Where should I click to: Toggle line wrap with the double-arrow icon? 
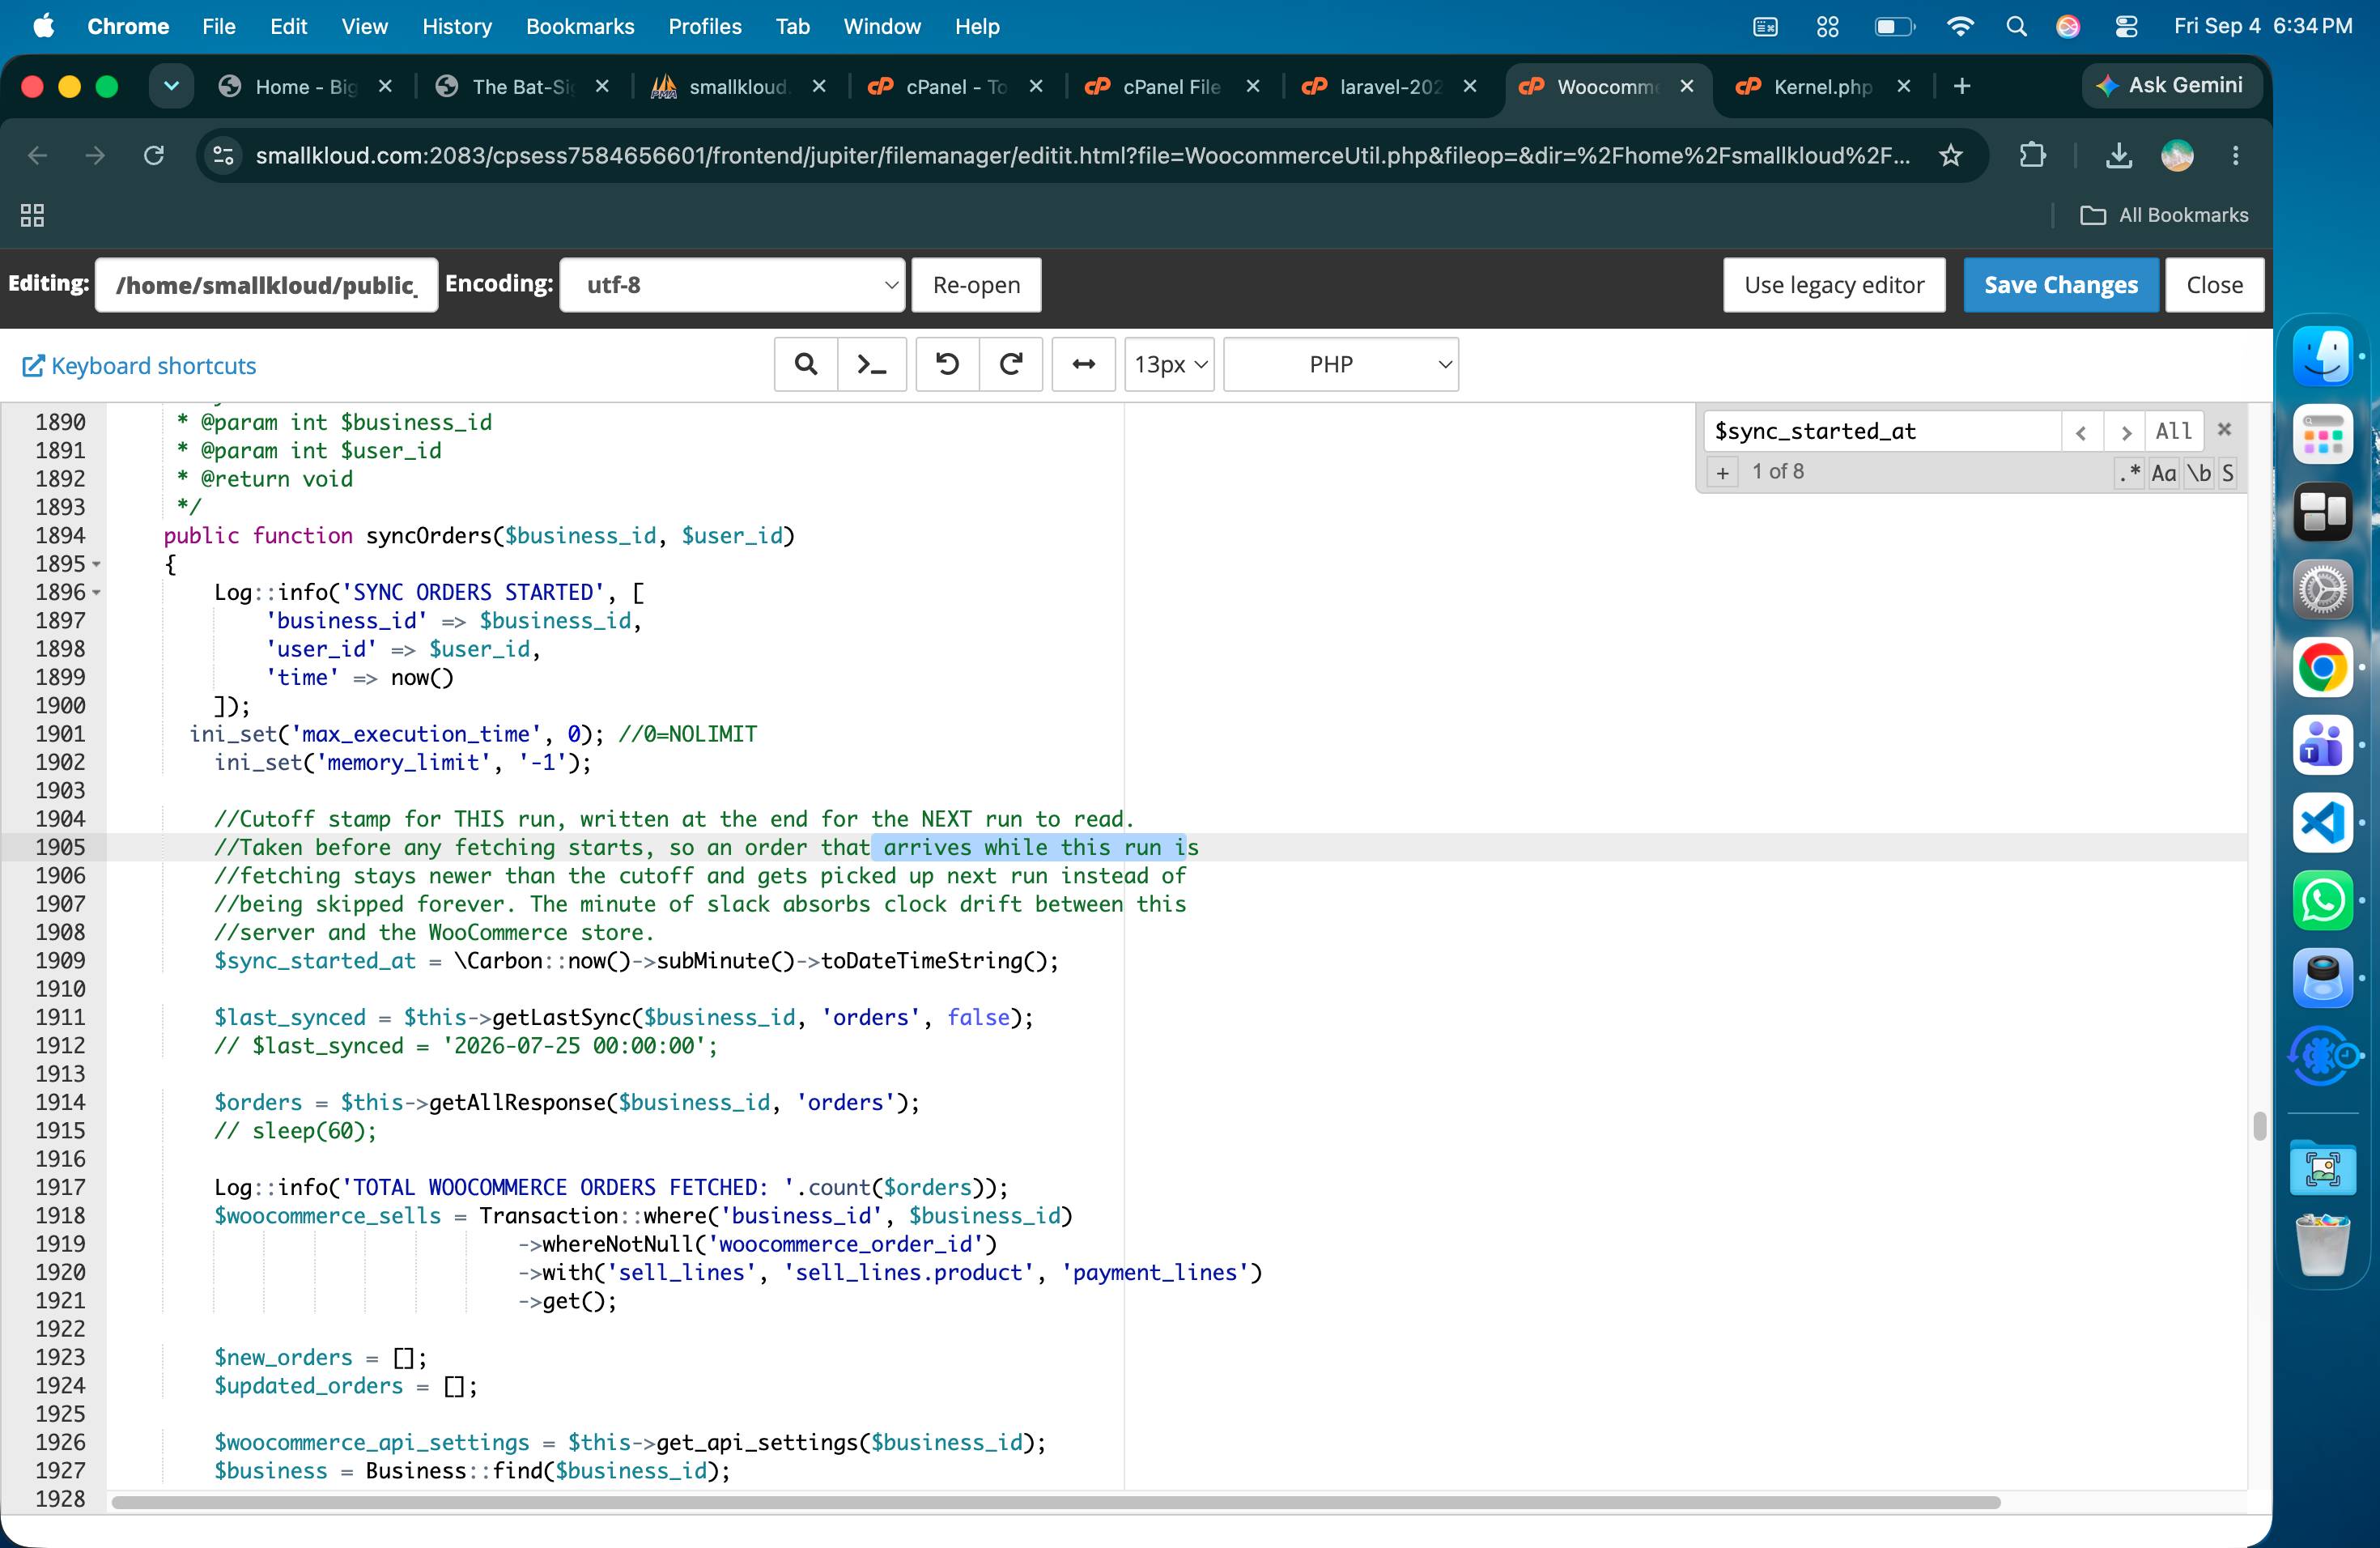pyautogui.click(x=1083, y=364)
